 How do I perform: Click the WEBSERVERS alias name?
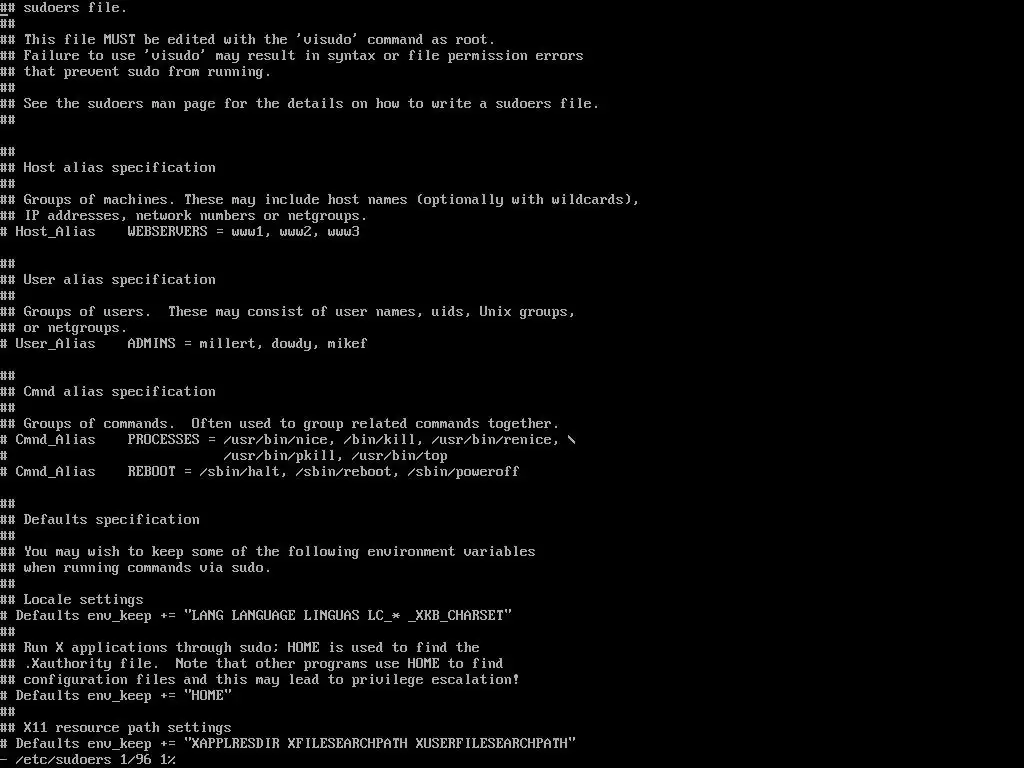pyautogui.click(x=167, y=232)
